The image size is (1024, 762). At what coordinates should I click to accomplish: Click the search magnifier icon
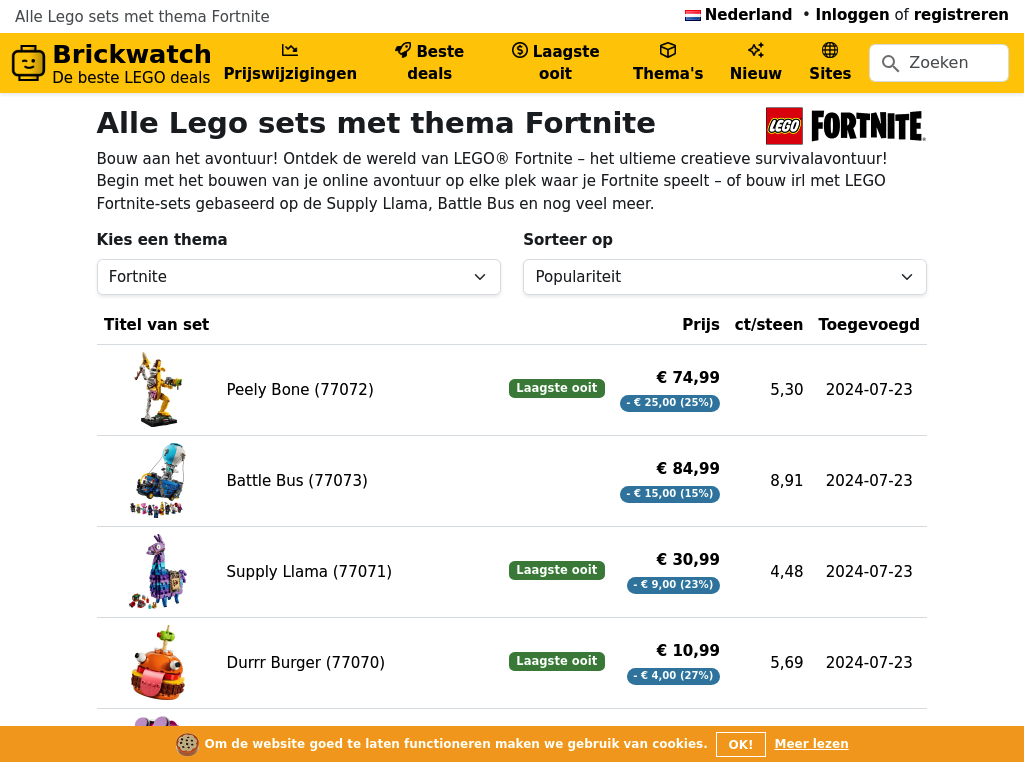pos(890,63)
